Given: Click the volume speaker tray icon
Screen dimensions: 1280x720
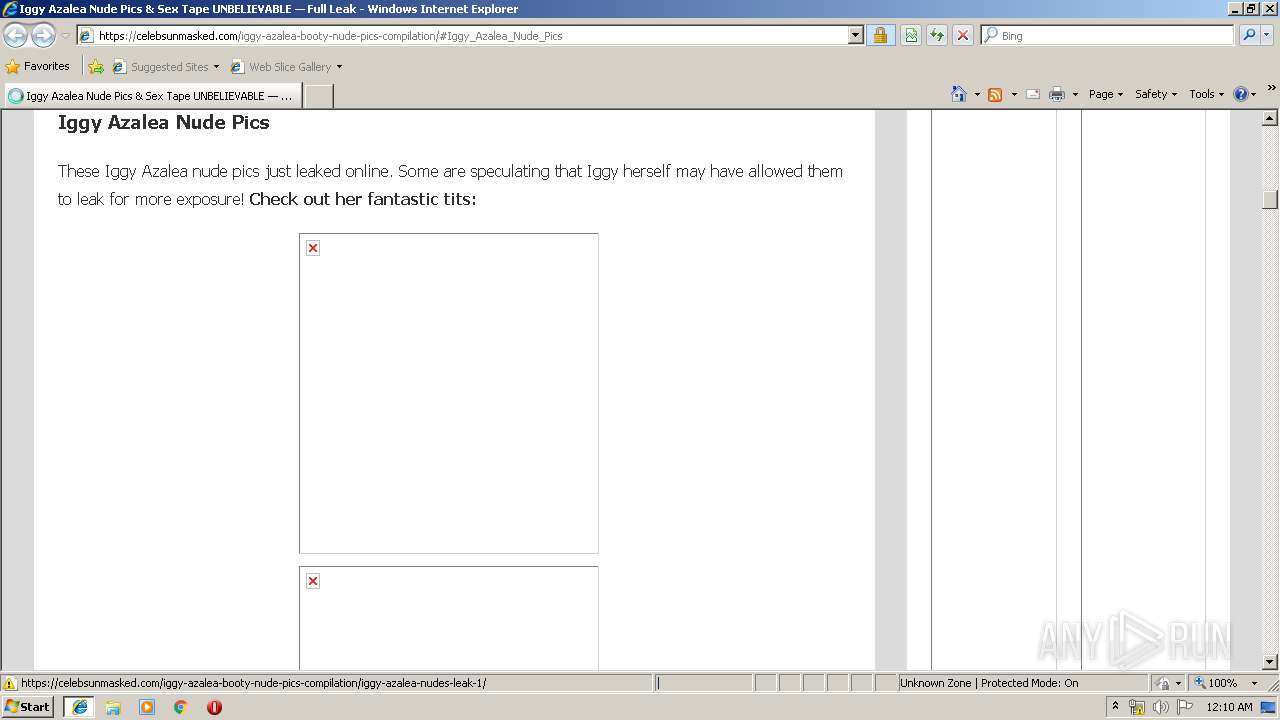Looking at the screenshot, I should click(1160, 707).
